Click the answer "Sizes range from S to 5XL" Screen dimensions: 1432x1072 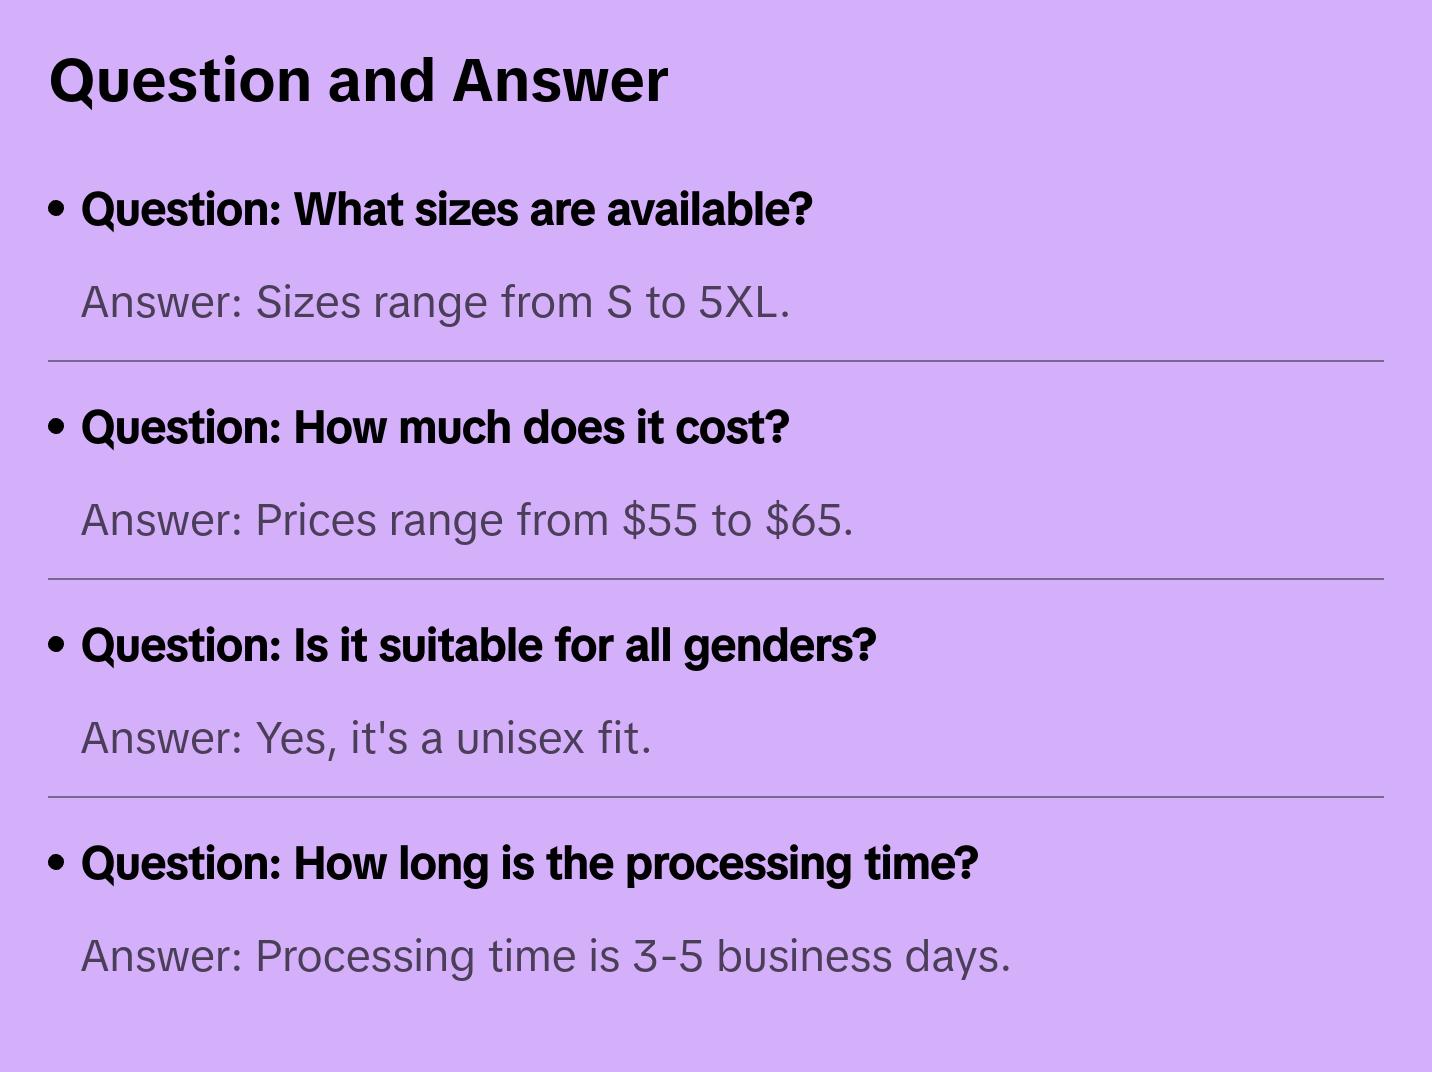click(435, 302)
